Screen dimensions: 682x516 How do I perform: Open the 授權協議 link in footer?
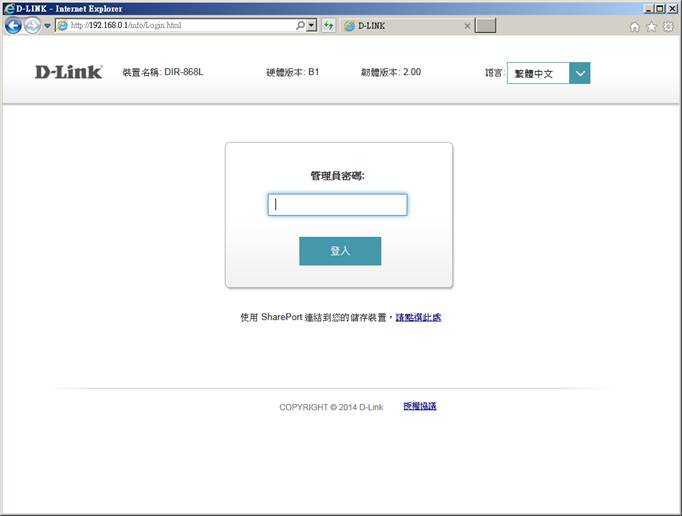420,406
